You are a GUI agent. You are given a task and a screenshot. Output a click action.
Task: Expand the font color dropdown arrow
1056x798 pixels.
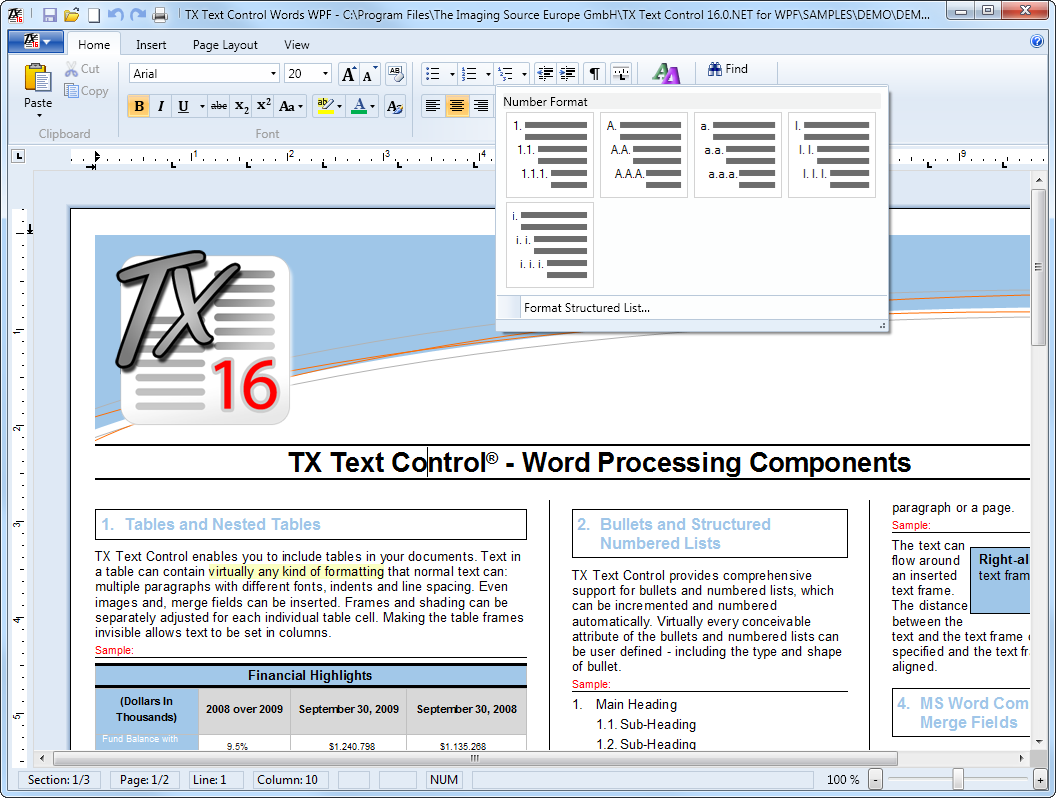(x=372, y=106)
